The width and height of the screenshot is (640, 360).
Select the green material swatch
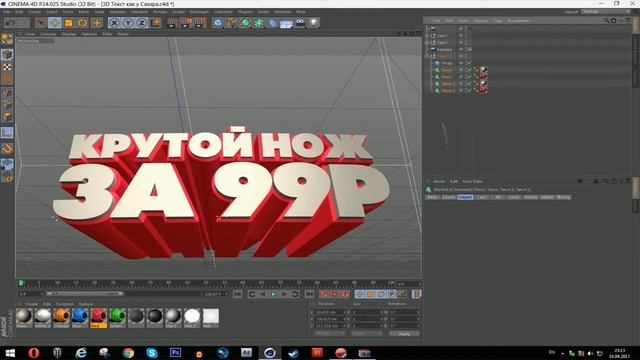tap(117, 317)
